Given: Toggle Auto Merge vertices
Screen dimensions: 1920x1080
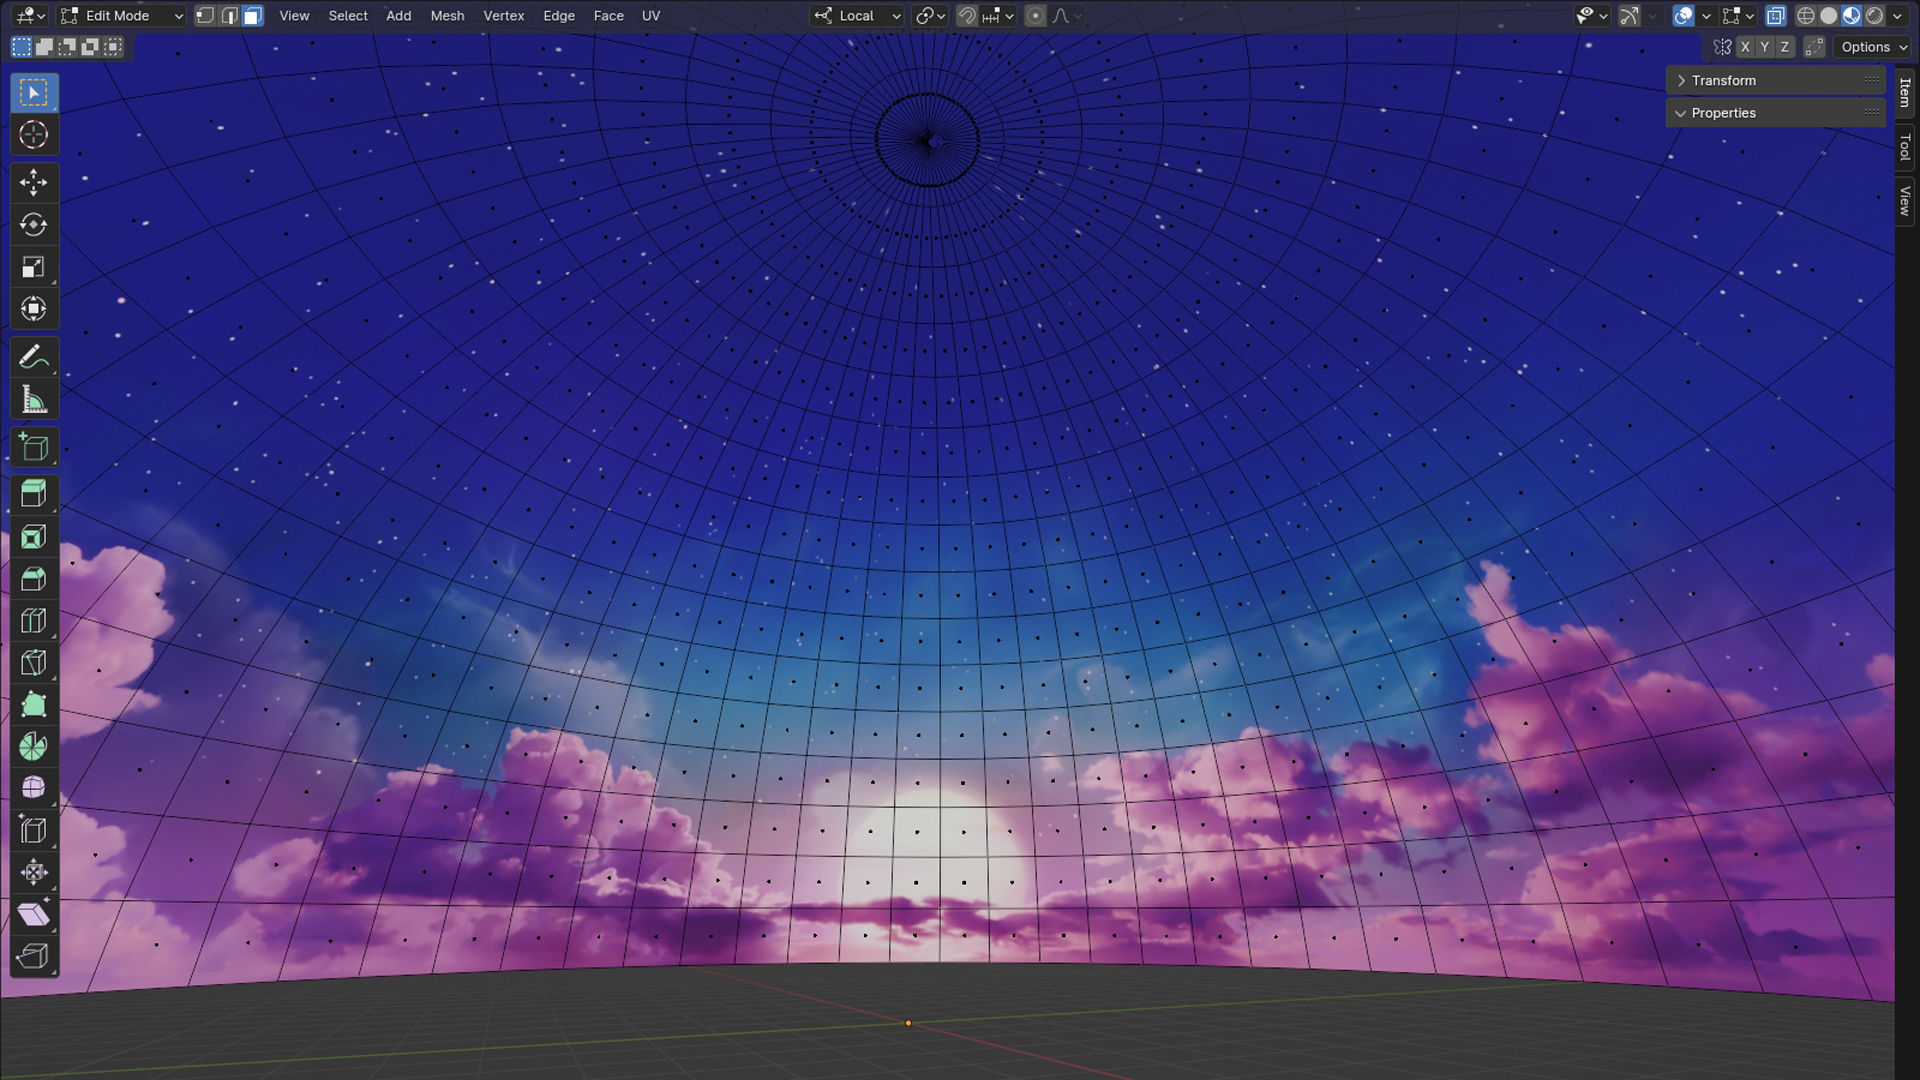Looking at the screenshot, I should tap(1814, 47).
